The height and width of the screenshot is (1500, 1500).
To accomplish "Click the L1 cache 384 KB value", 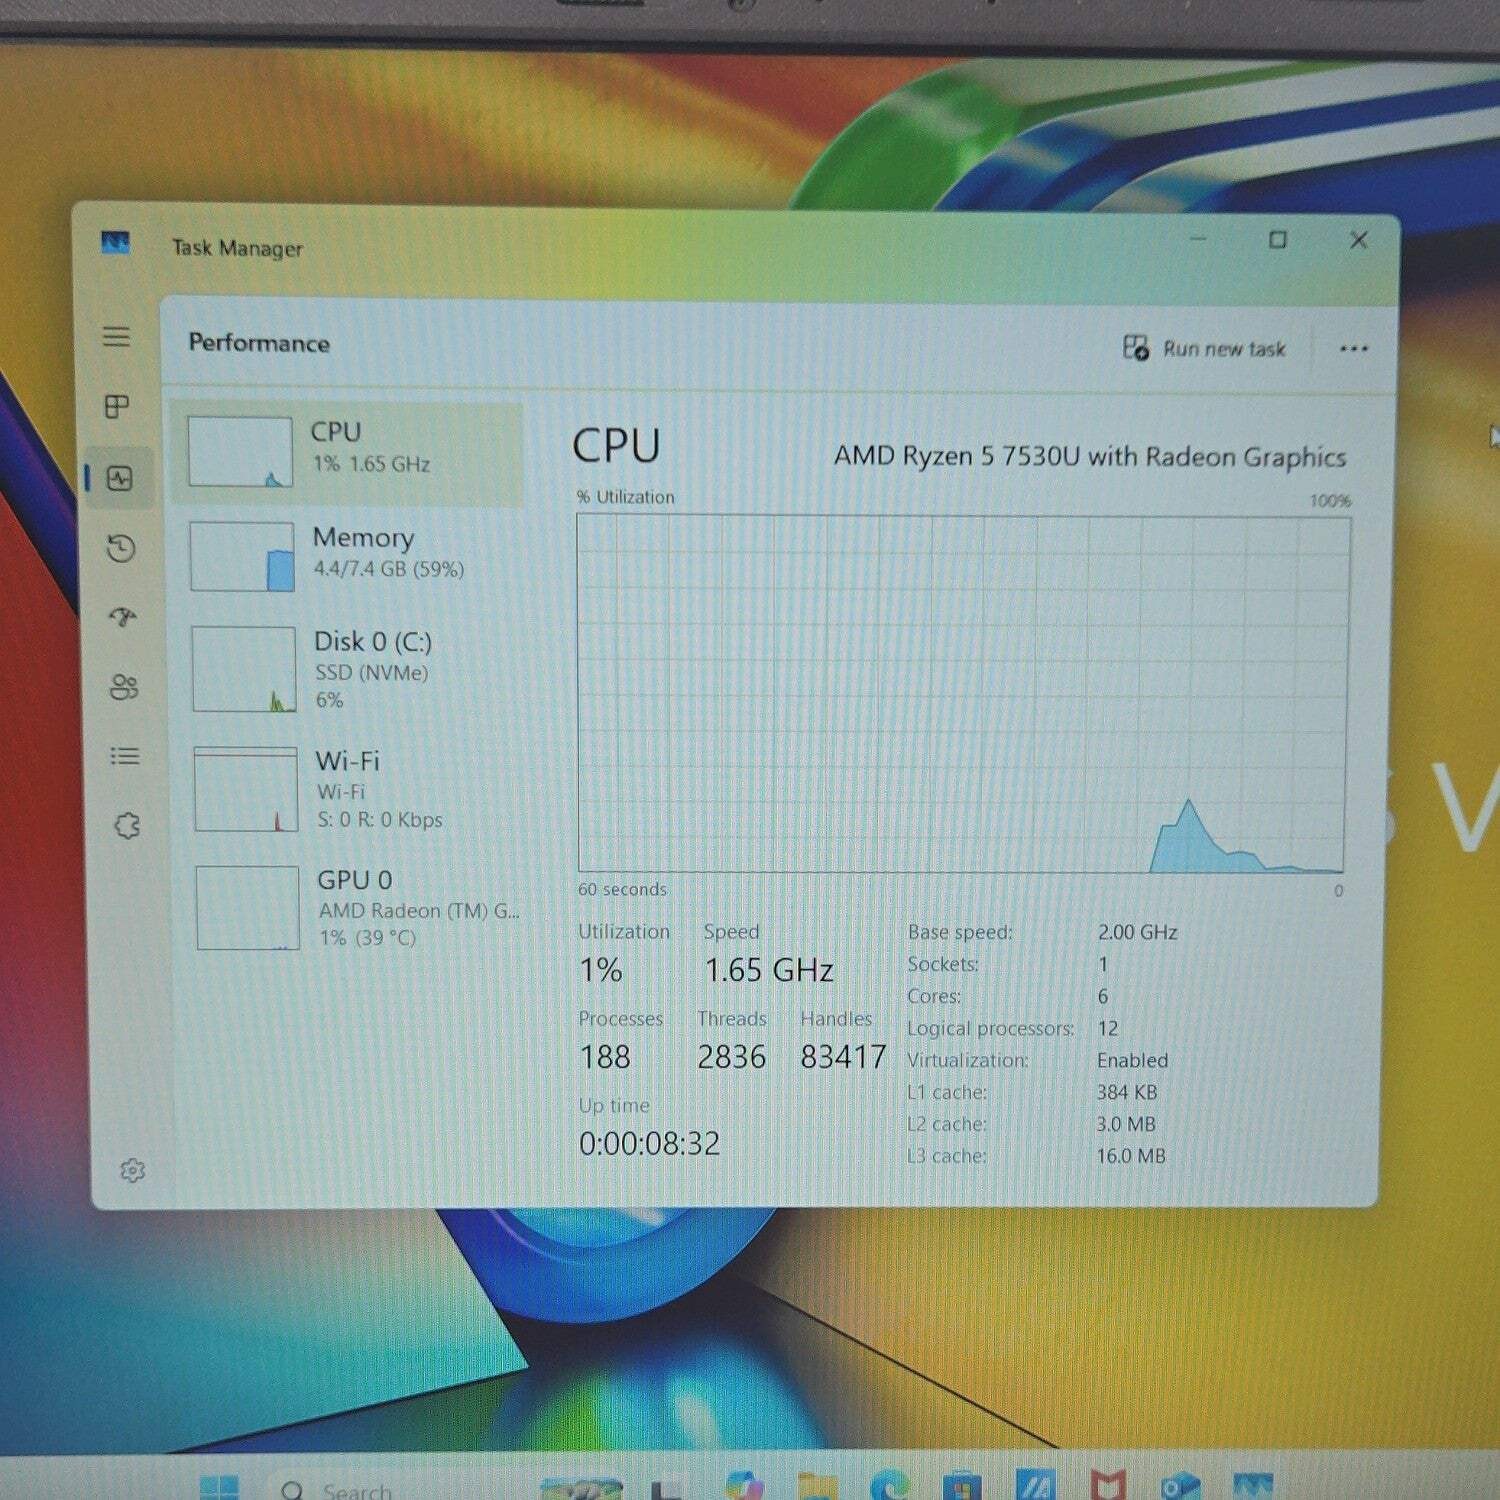I will click(1126, 1092).
